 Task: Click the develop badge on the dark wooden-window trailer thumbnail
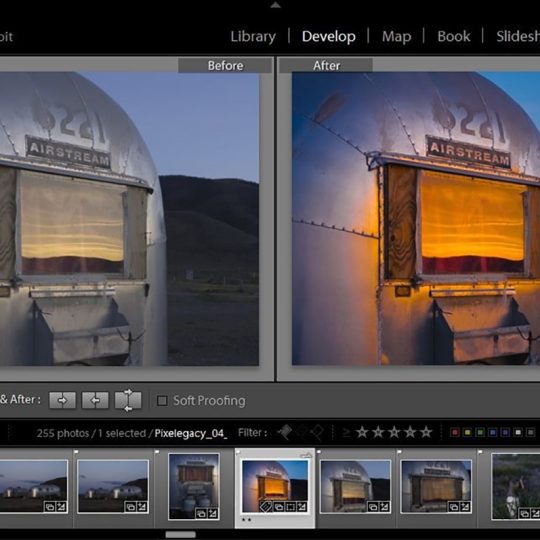(465, 507)
